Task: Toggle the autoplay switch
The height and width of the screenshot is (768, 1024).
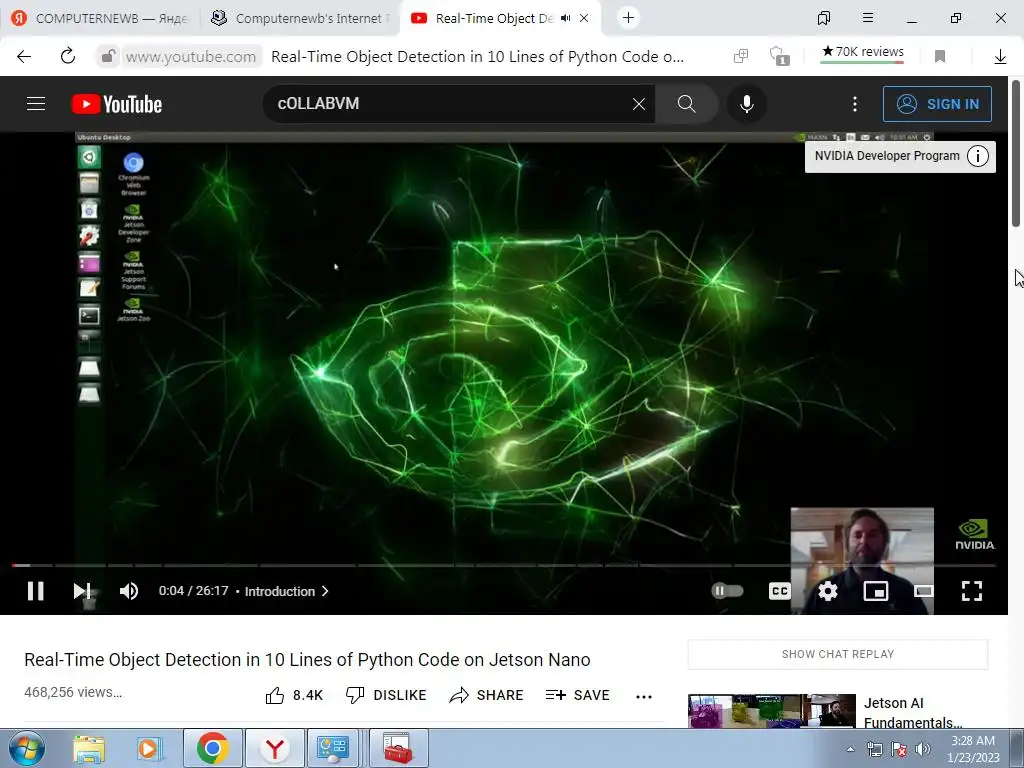Action: [727, 591]
